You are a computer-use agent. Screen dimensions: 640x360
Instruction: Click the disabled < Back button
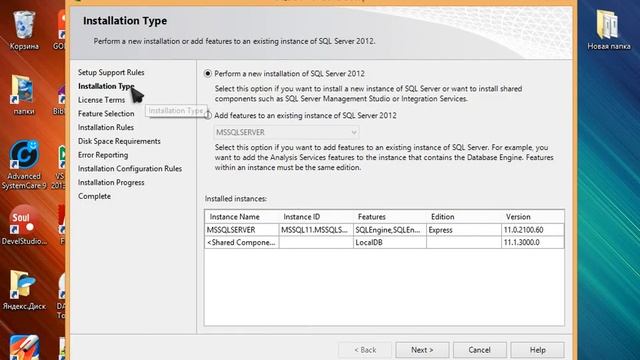click(x=365, y=350)
